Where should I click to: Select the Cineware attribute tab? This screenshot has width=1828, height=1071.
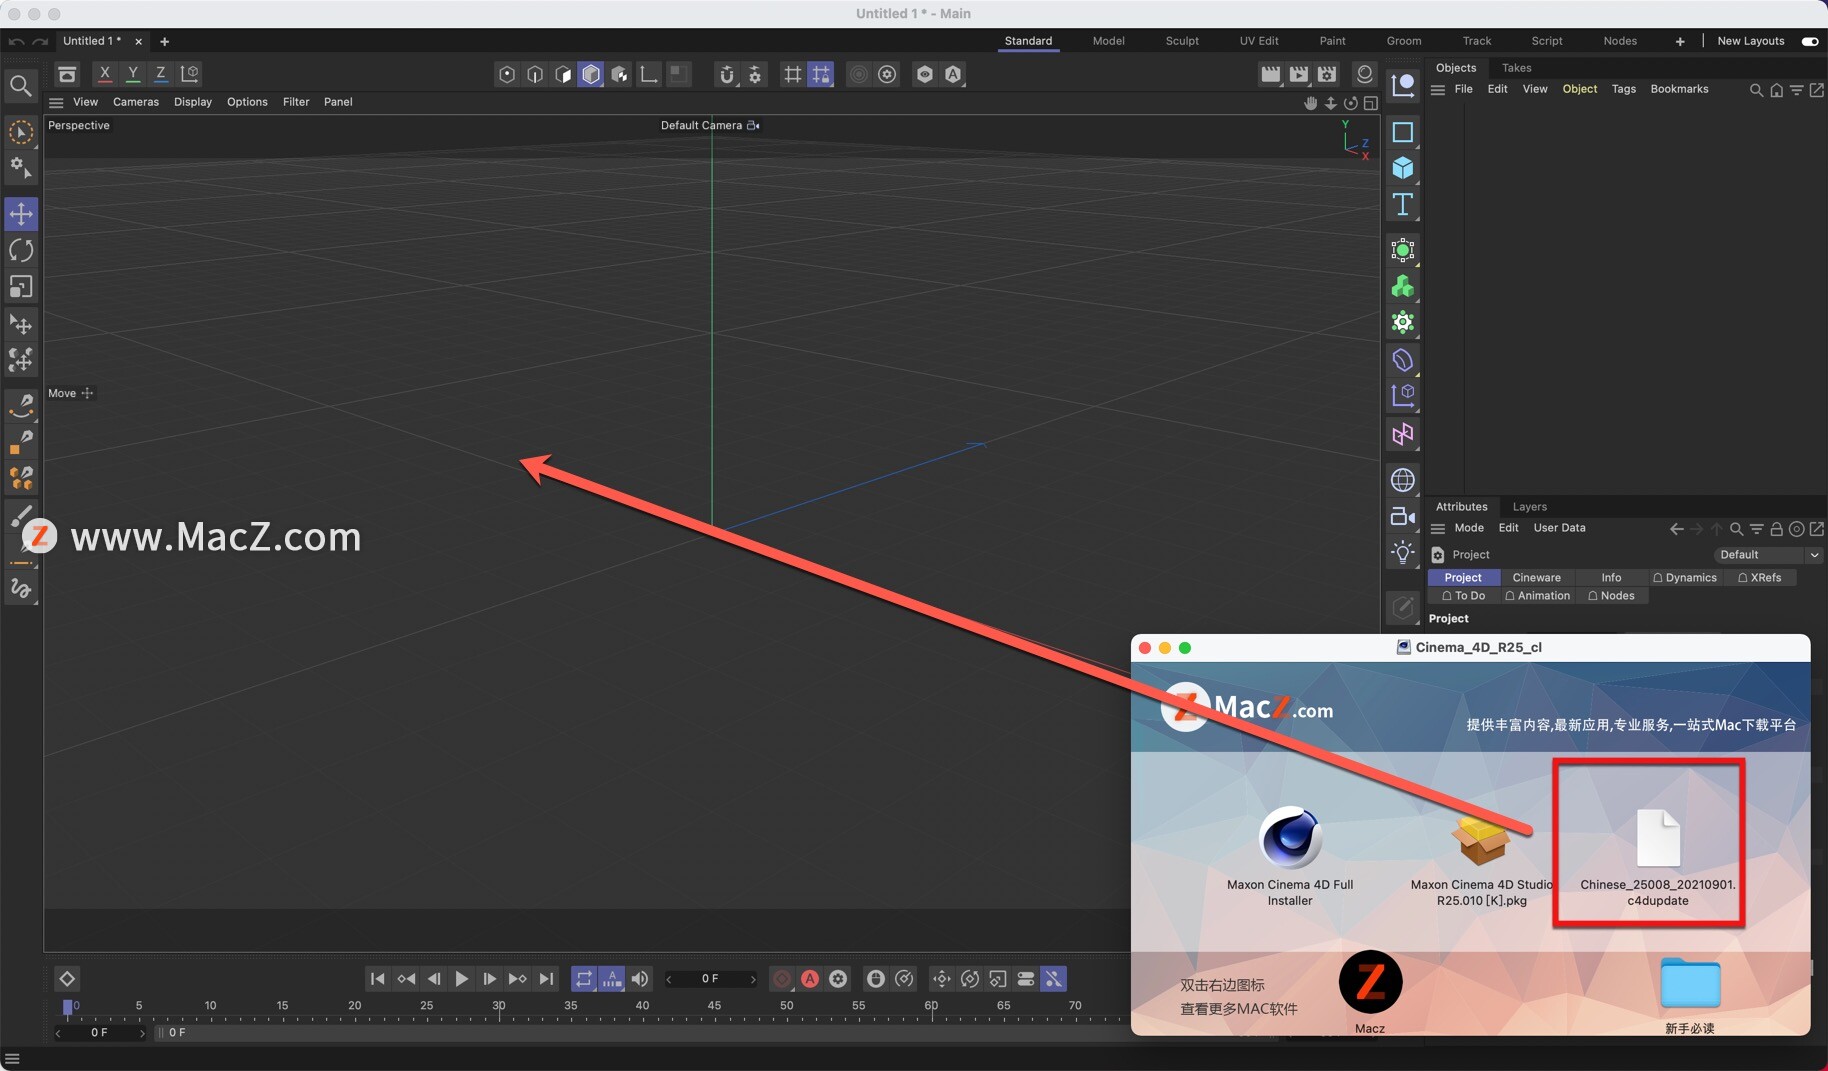1536,578
